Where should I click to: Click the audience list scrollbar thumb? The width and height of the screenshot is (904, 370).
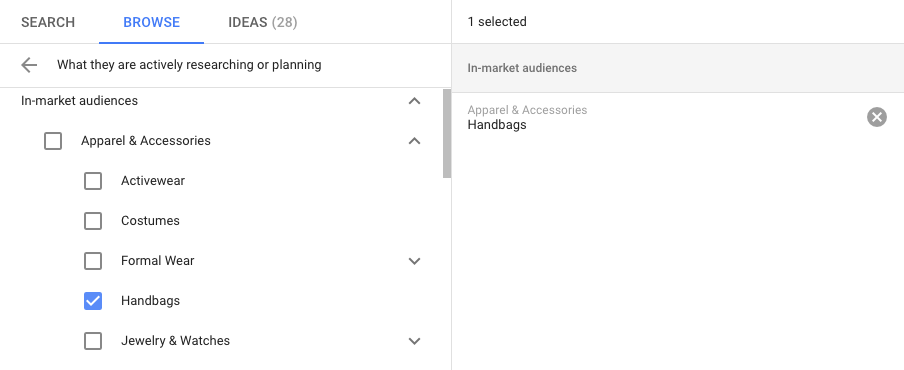click(x=447, y=134)
